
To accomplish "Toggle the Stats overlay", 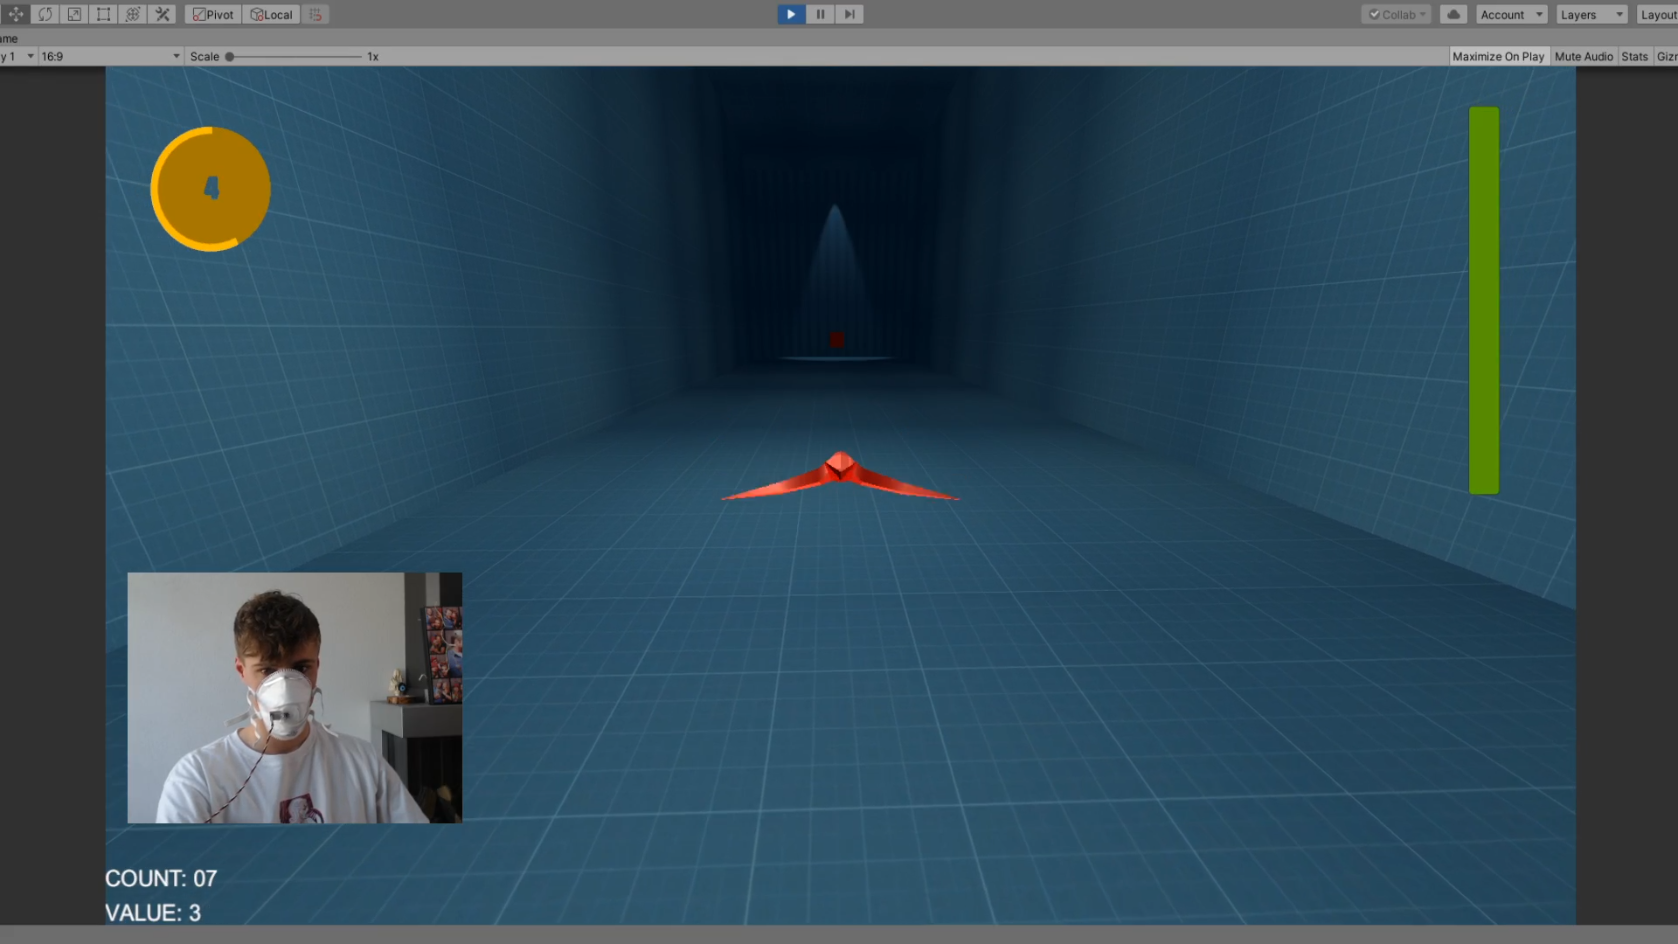I will point(1634,56).
